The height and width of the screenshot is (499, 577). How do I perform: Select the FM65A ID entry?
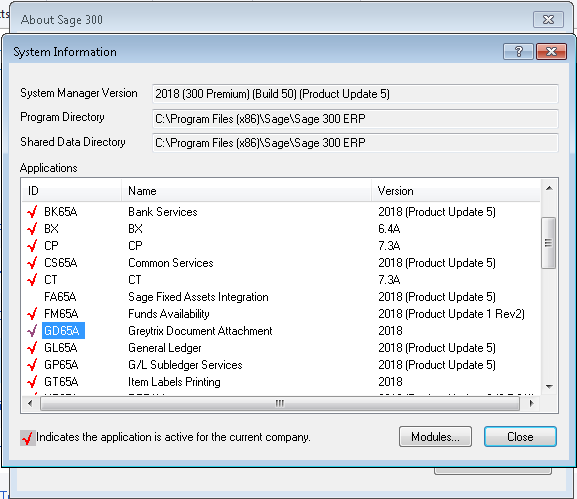click(61, 314)
